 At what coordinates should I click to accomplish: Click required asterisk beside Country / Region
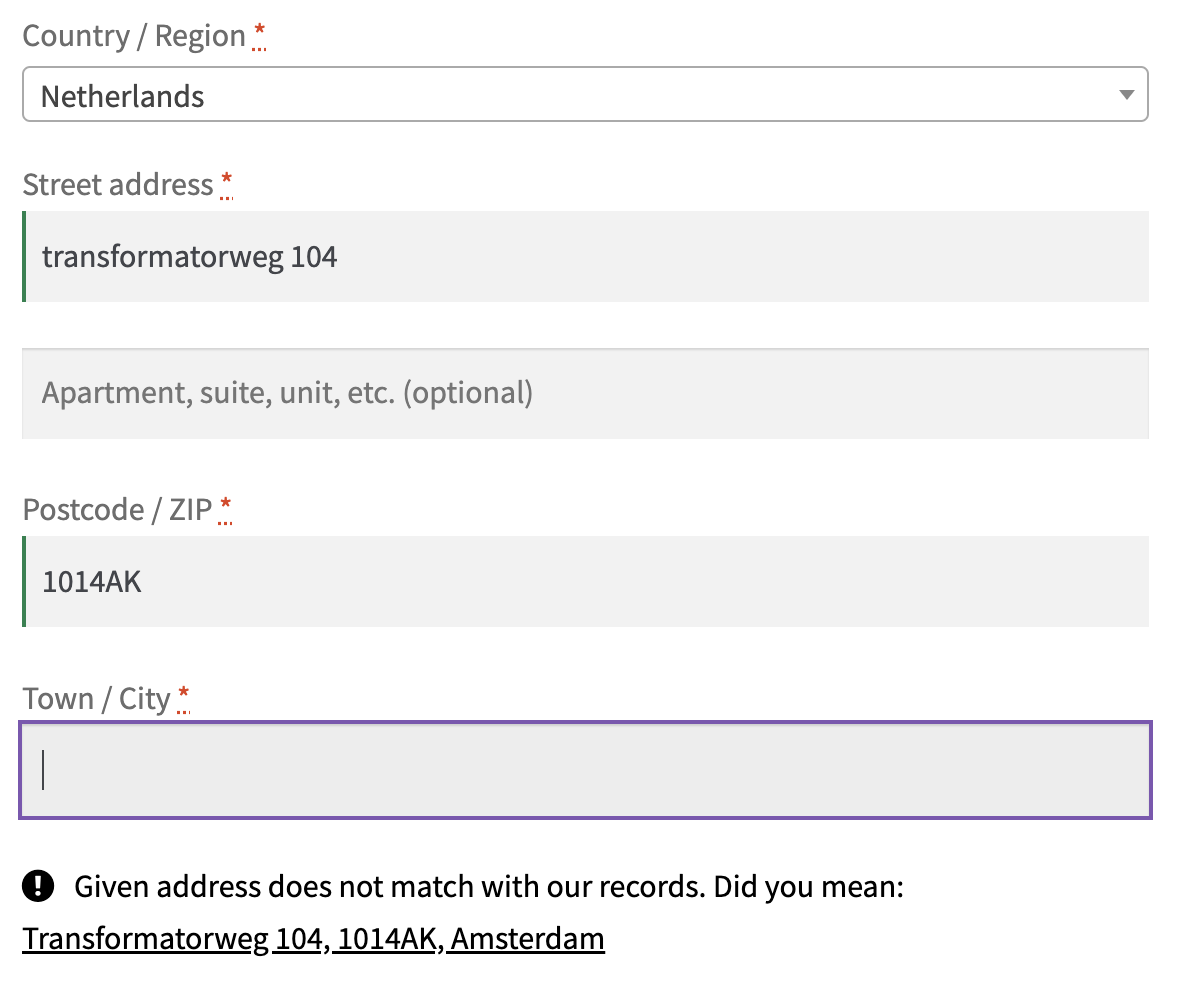260,35
